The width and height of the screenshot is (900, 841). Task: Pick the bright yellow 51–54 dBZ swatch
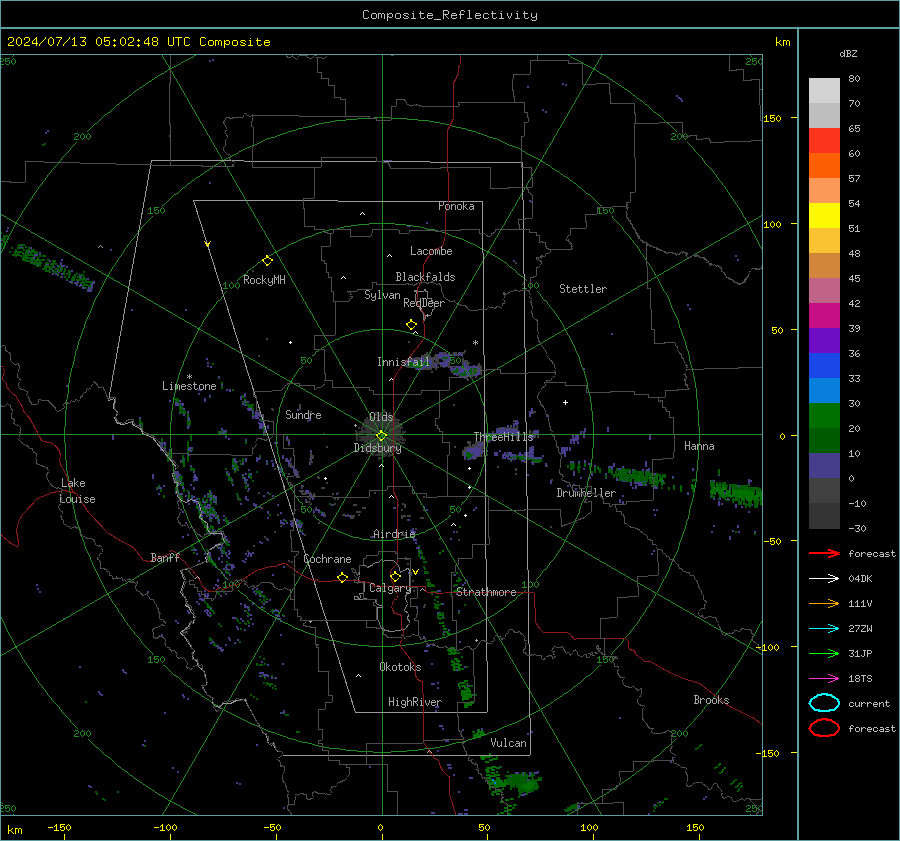coord(824,215)
